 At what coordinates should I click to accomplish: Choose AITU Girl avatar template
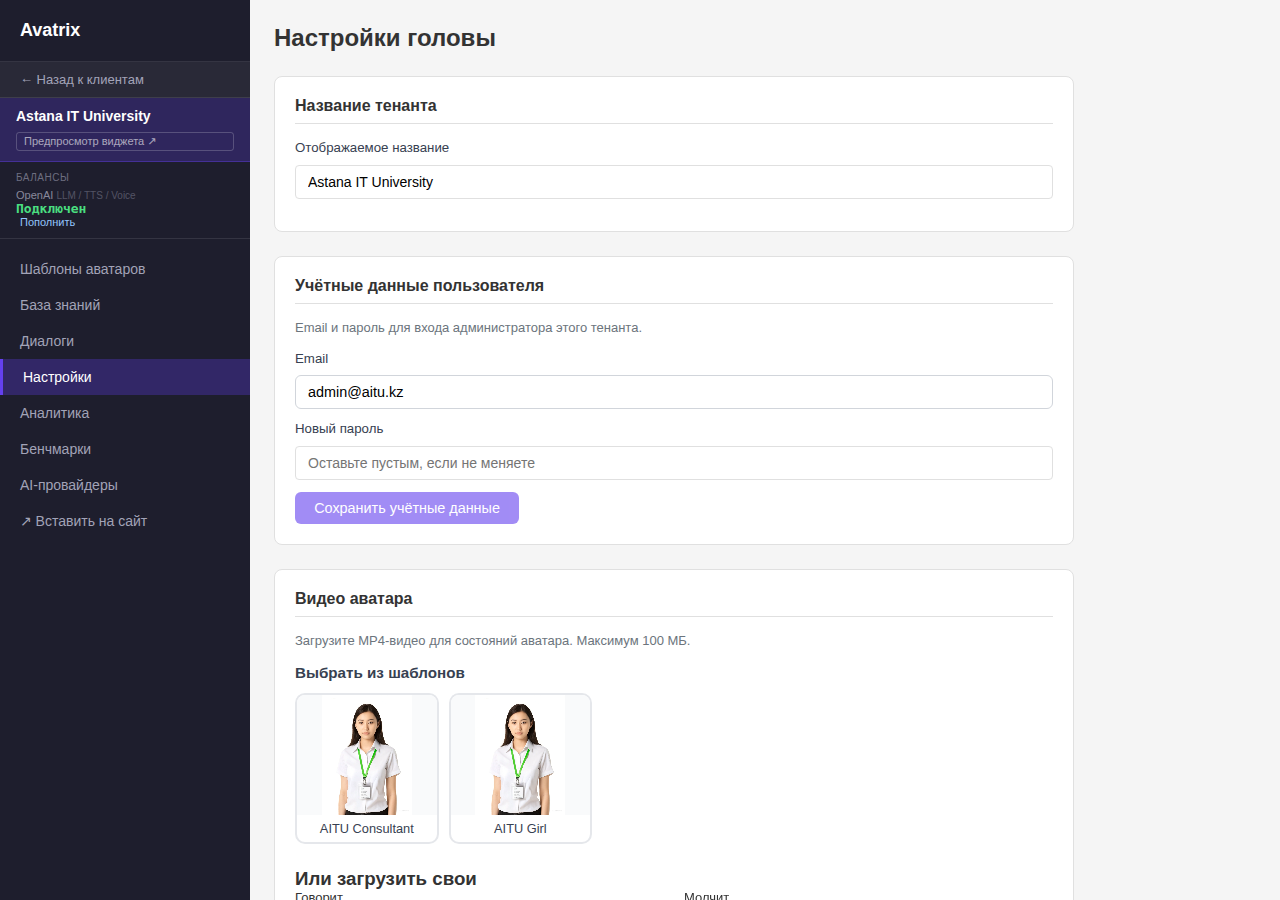tap(520, 767)
